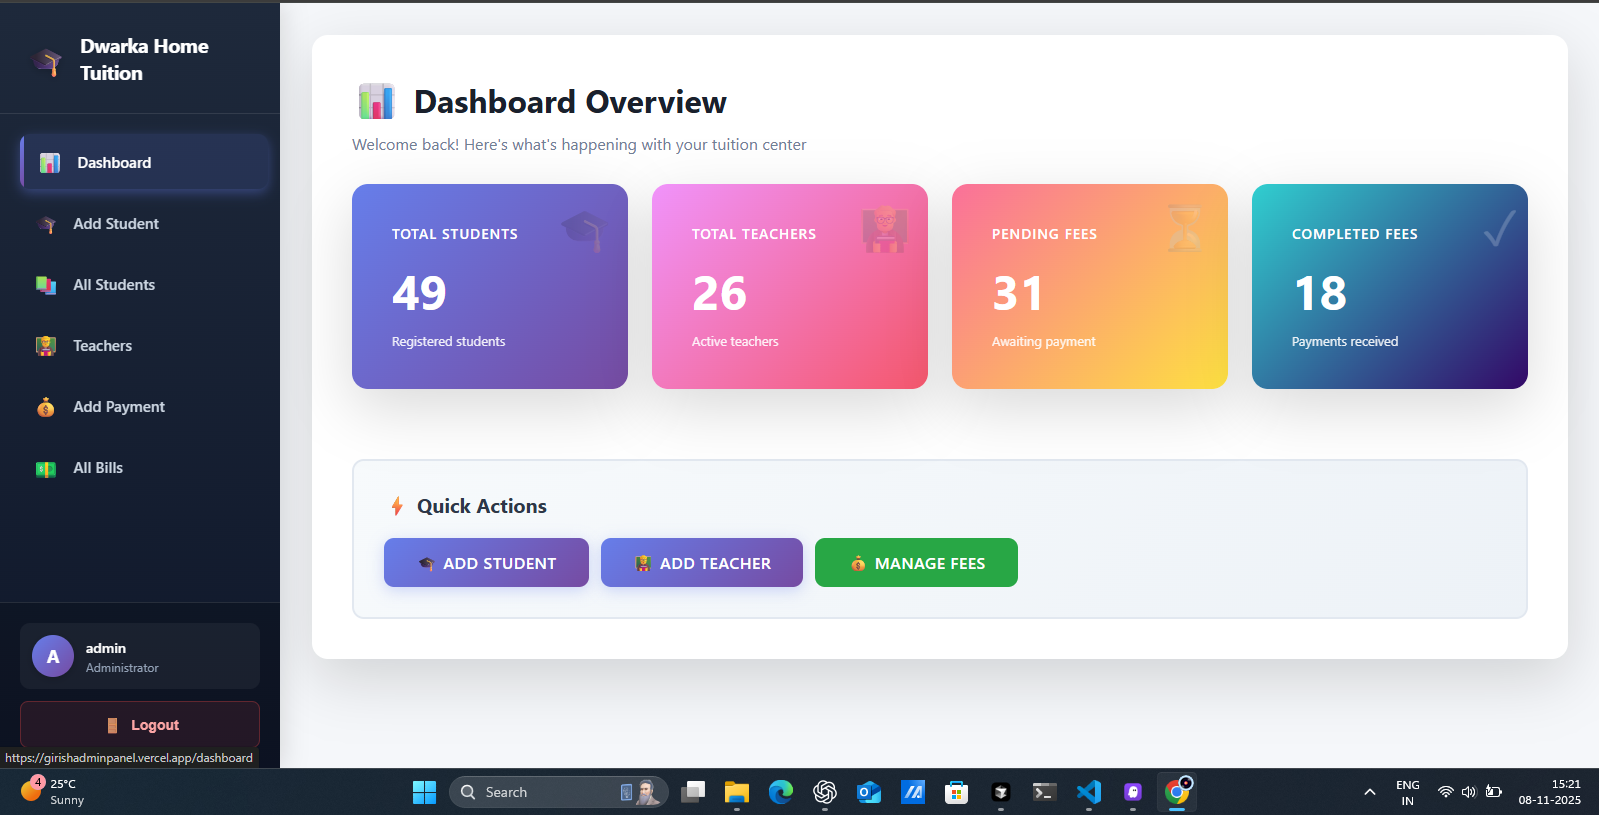Click the graduation cap logo icon

47,61
